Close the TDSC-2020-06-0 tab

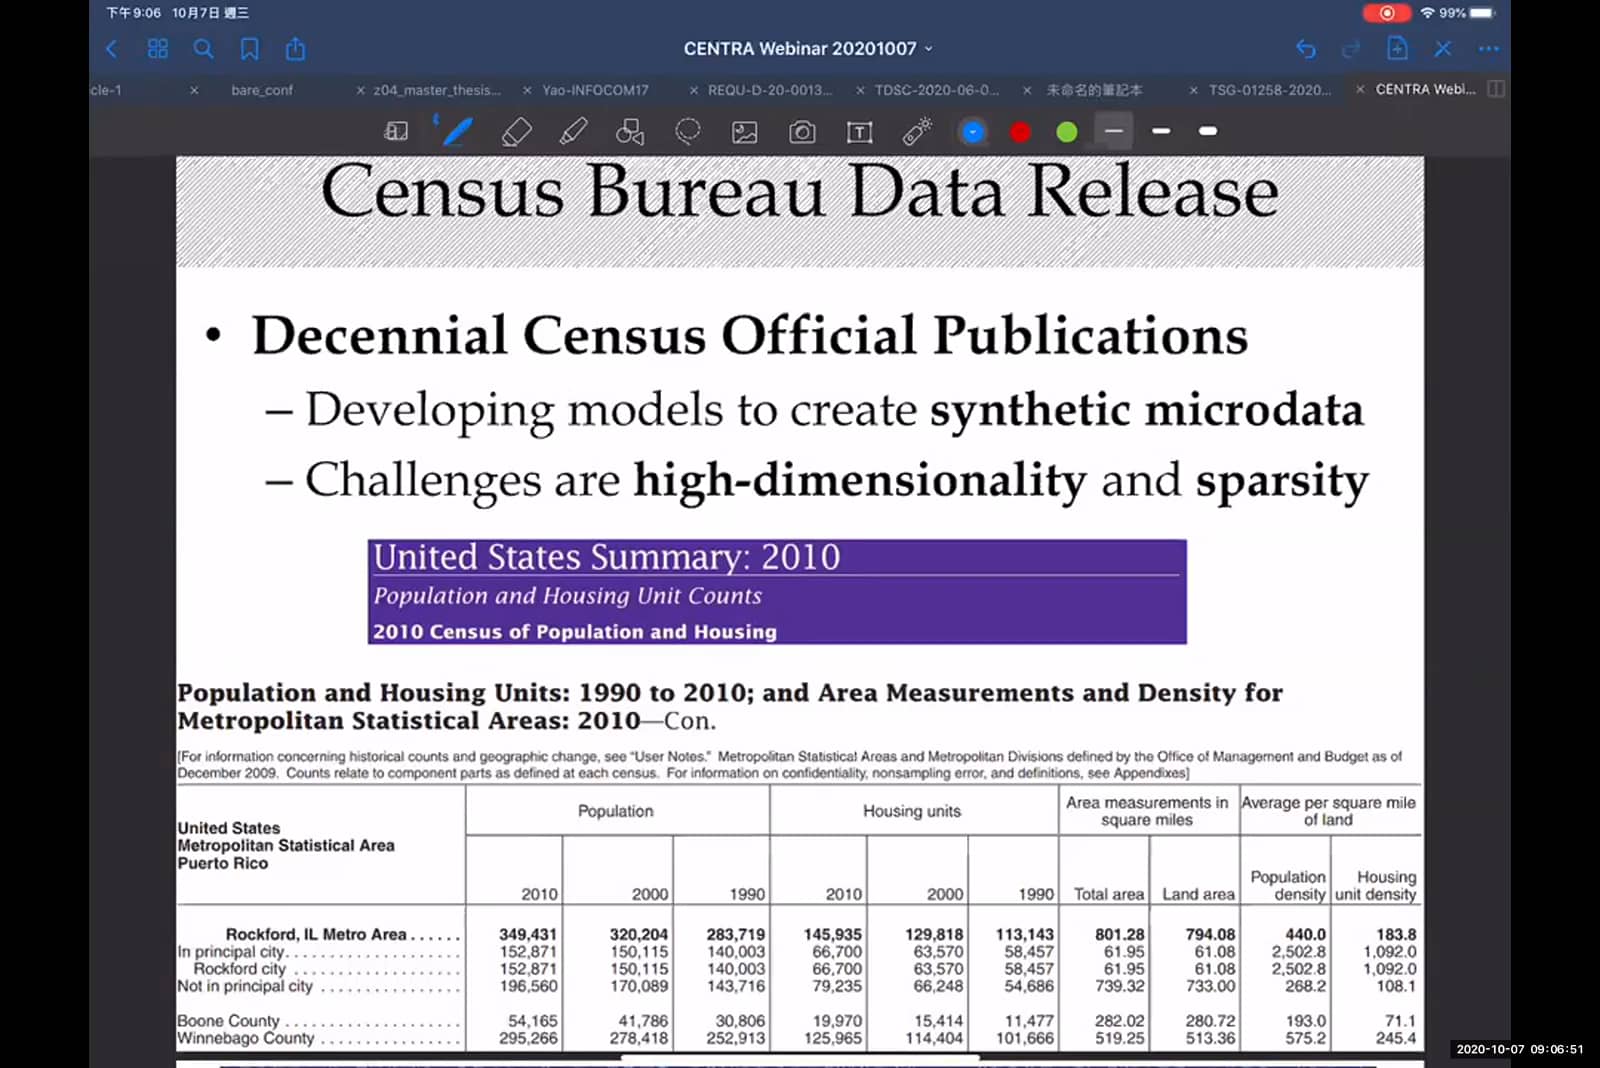[860, 90]
